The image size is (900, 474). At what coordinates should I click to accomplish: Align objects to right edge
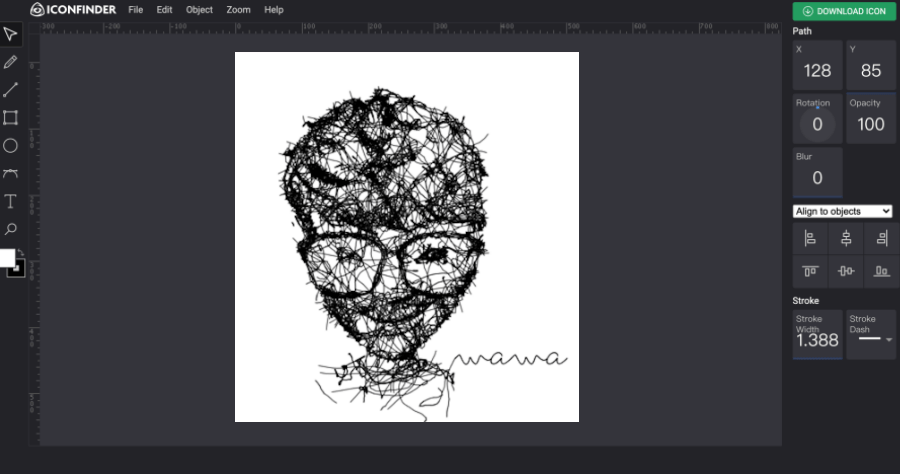tap(881, 238)
